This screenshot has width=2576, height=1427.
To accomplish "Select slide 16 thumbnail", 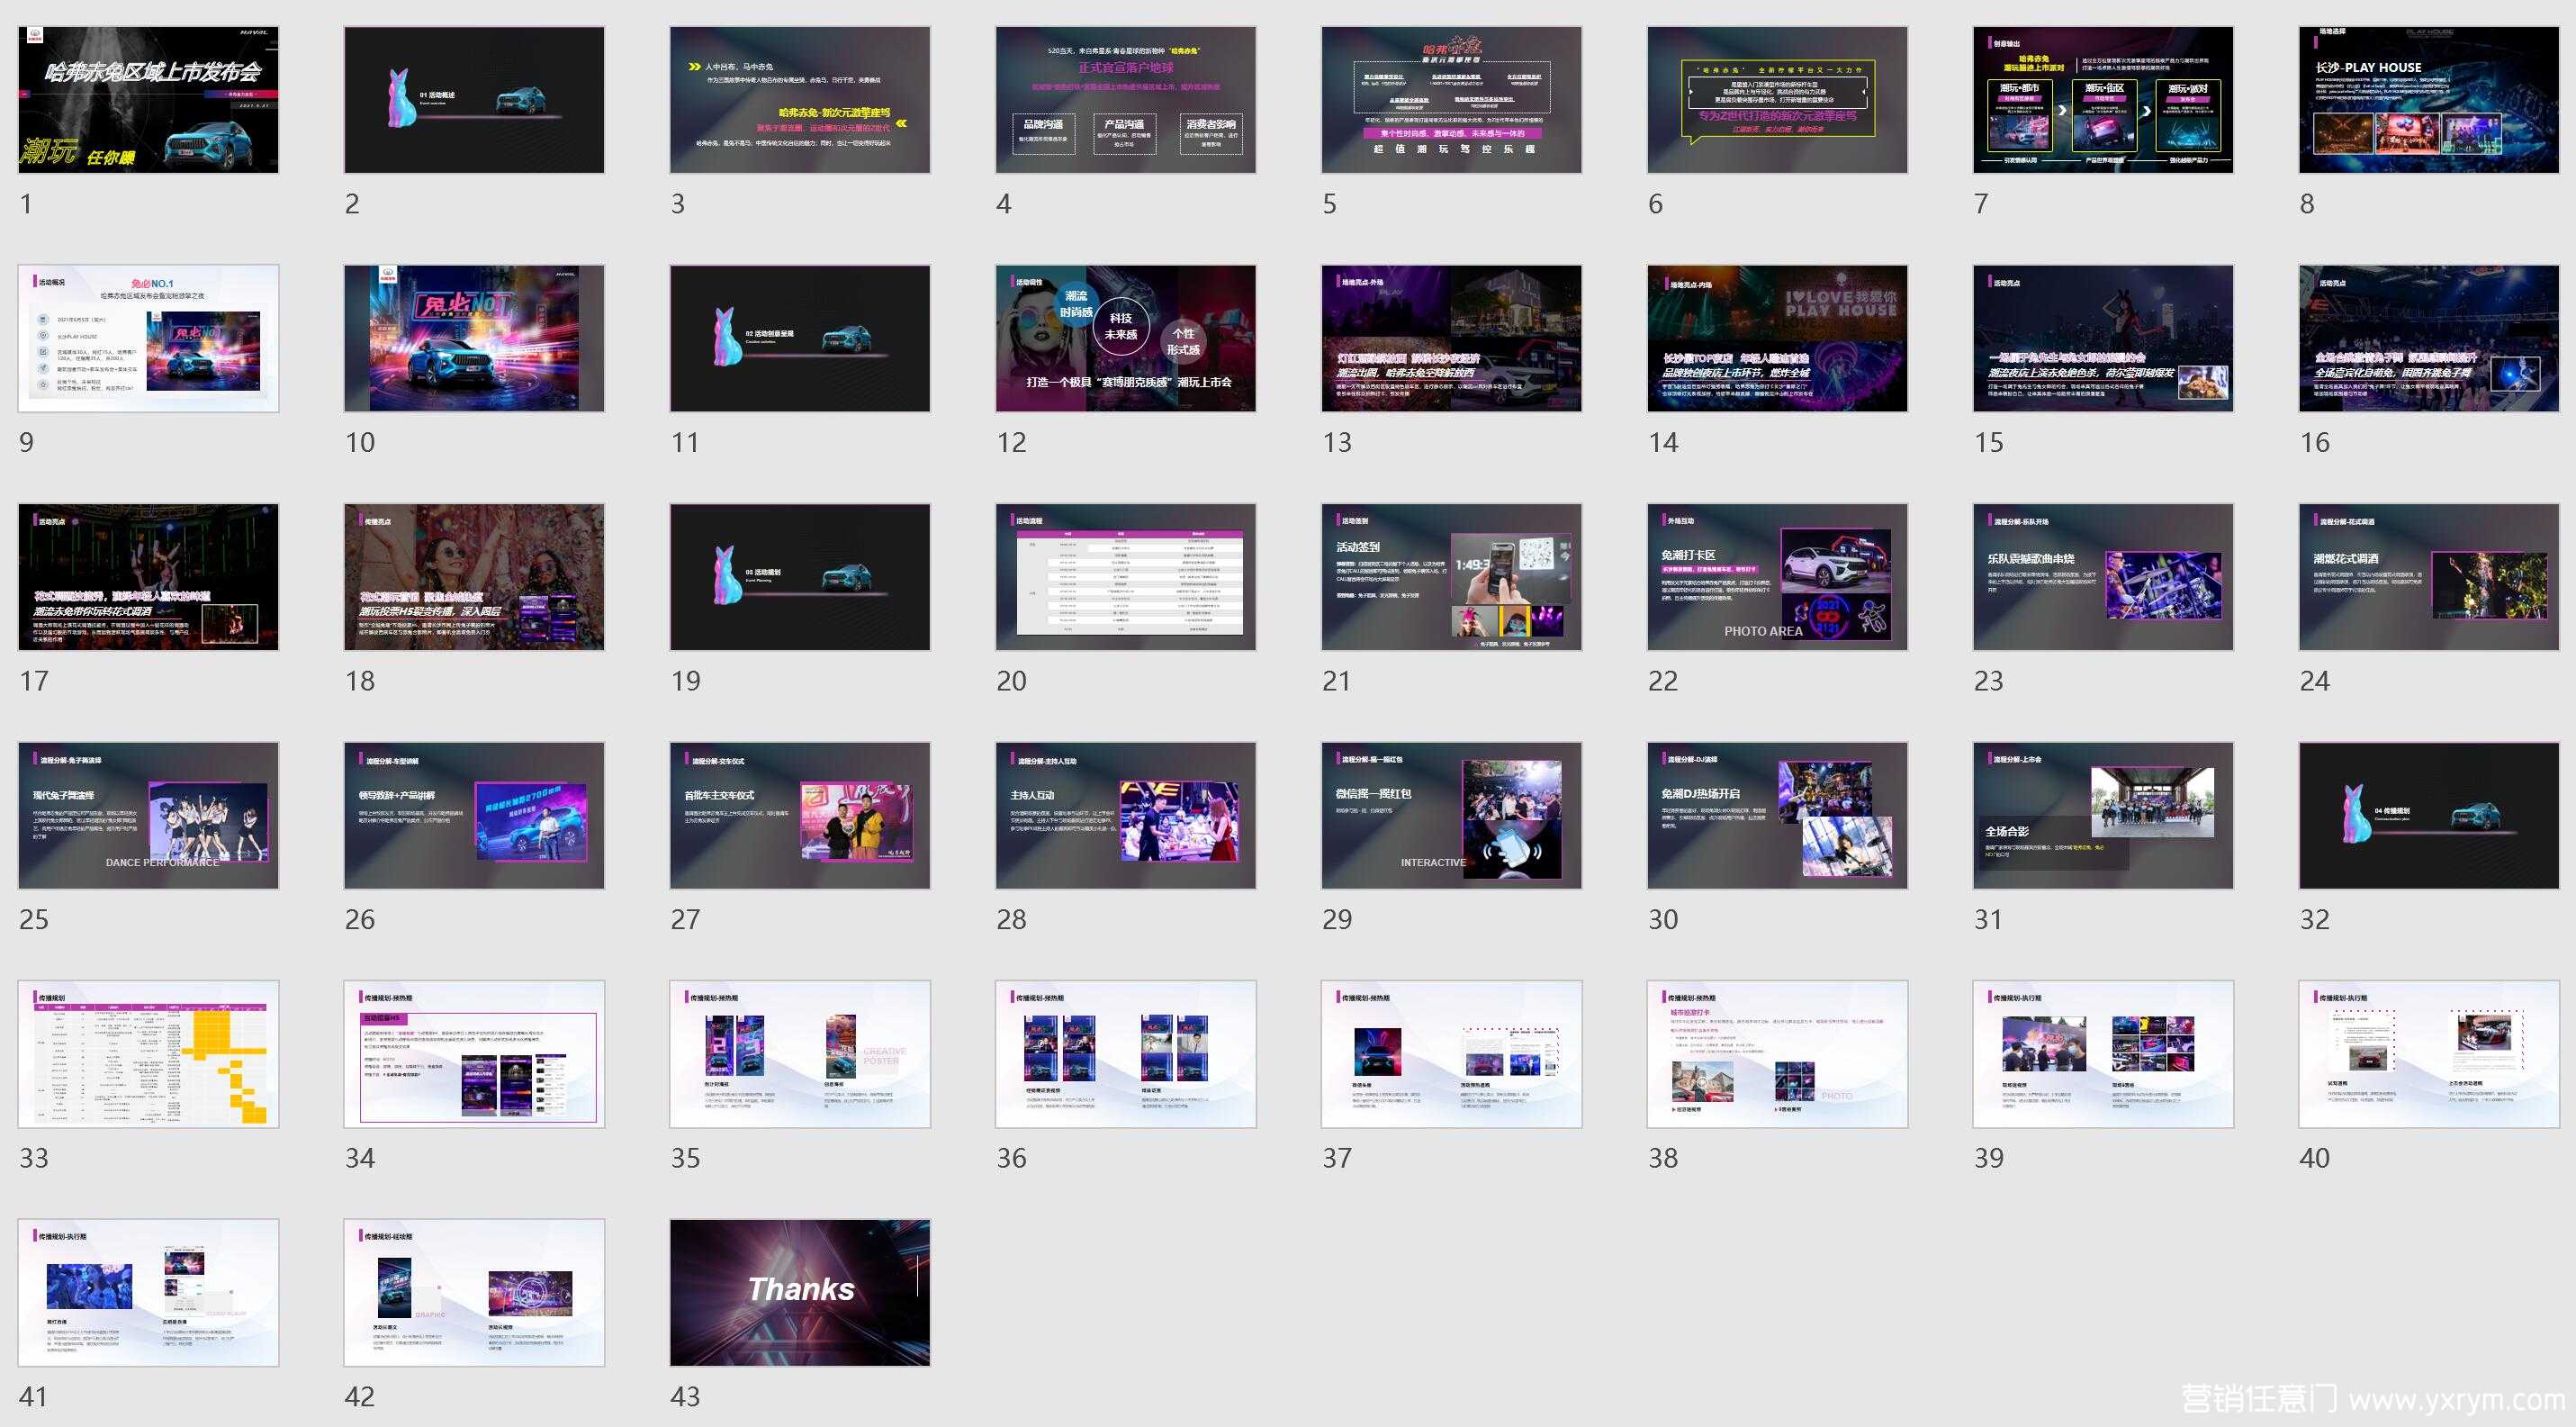I will [x=2429, y=338].
